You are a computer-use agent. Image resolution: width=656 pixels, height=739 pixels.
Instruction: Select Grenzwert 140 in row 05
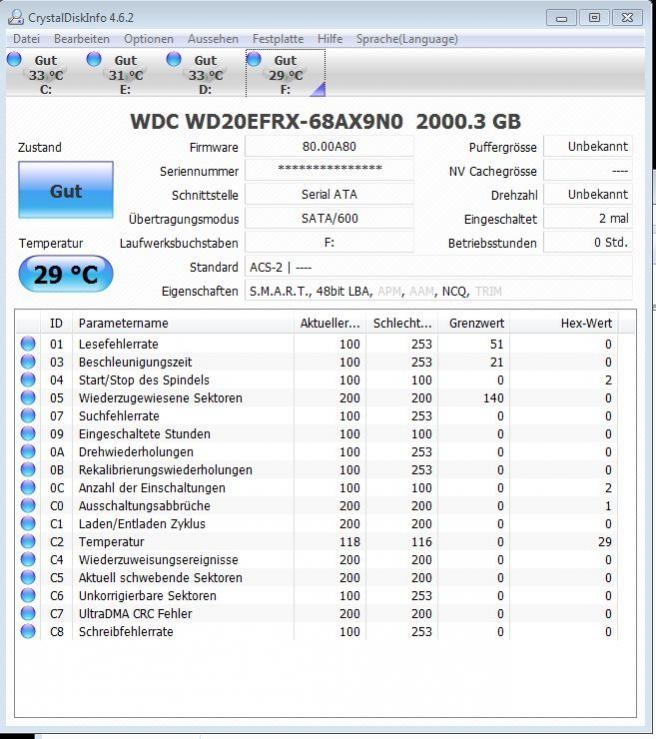(493, 398)
